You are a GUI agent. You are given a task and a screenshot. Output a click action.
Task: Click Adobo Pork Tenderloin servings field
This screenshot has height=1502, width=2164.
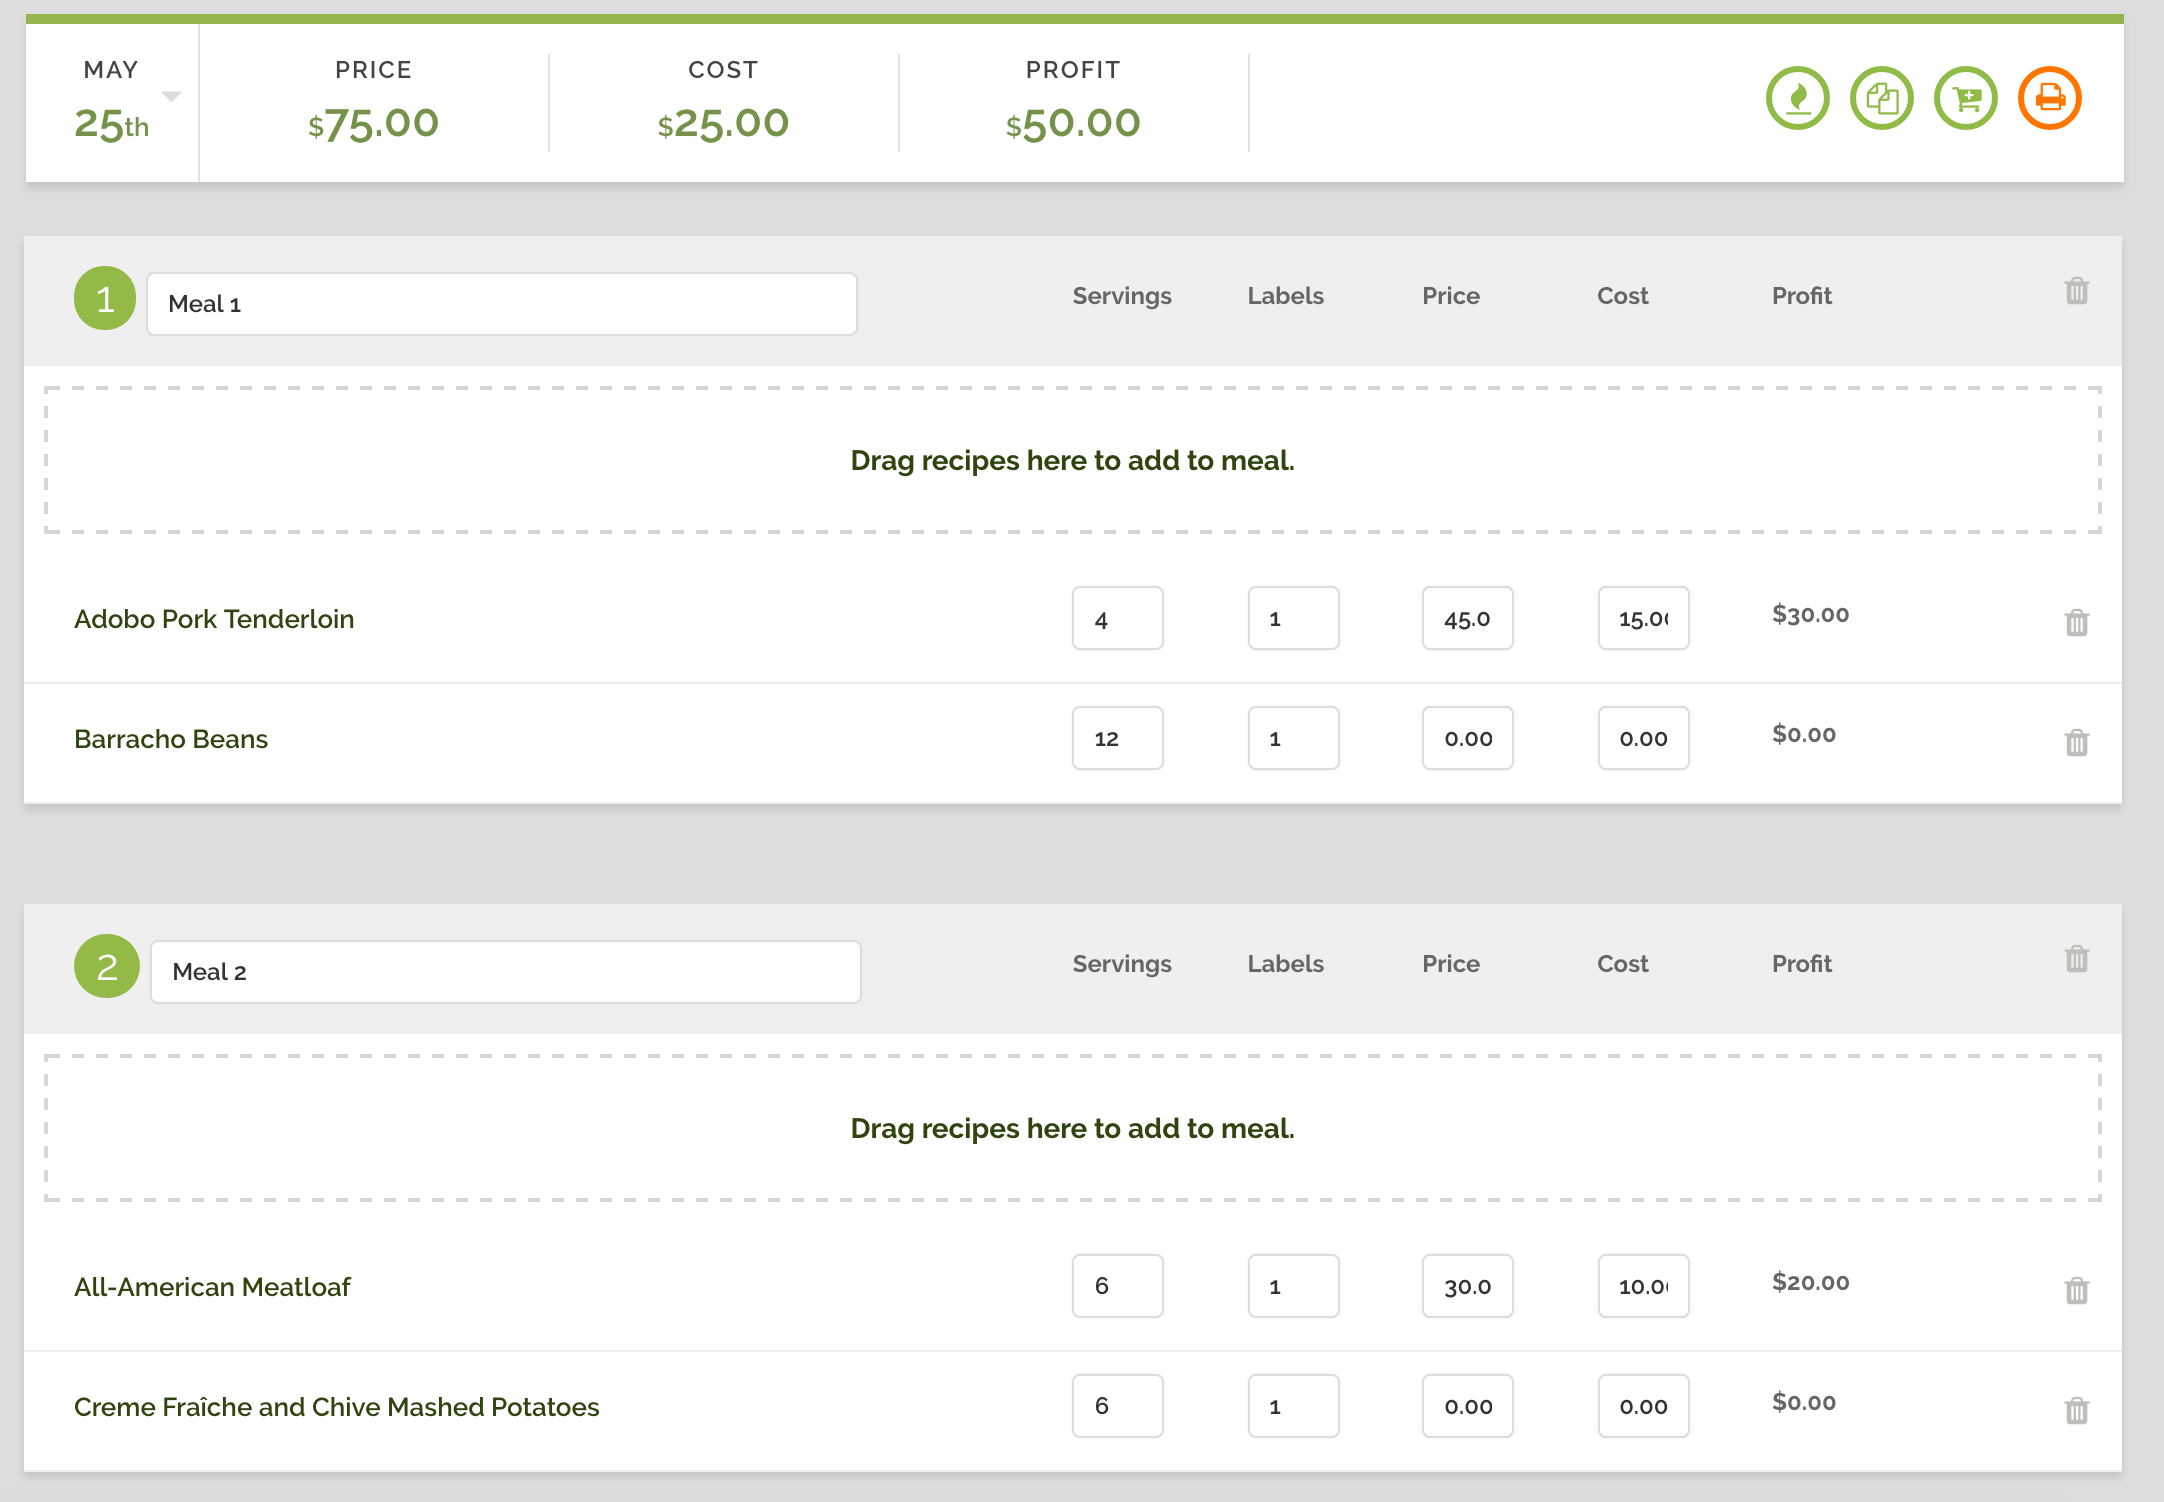click(1117, 619)
